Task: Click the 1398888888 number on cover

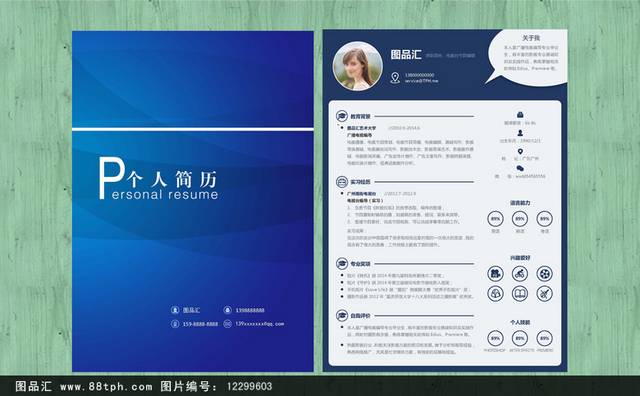Action: 250,310
